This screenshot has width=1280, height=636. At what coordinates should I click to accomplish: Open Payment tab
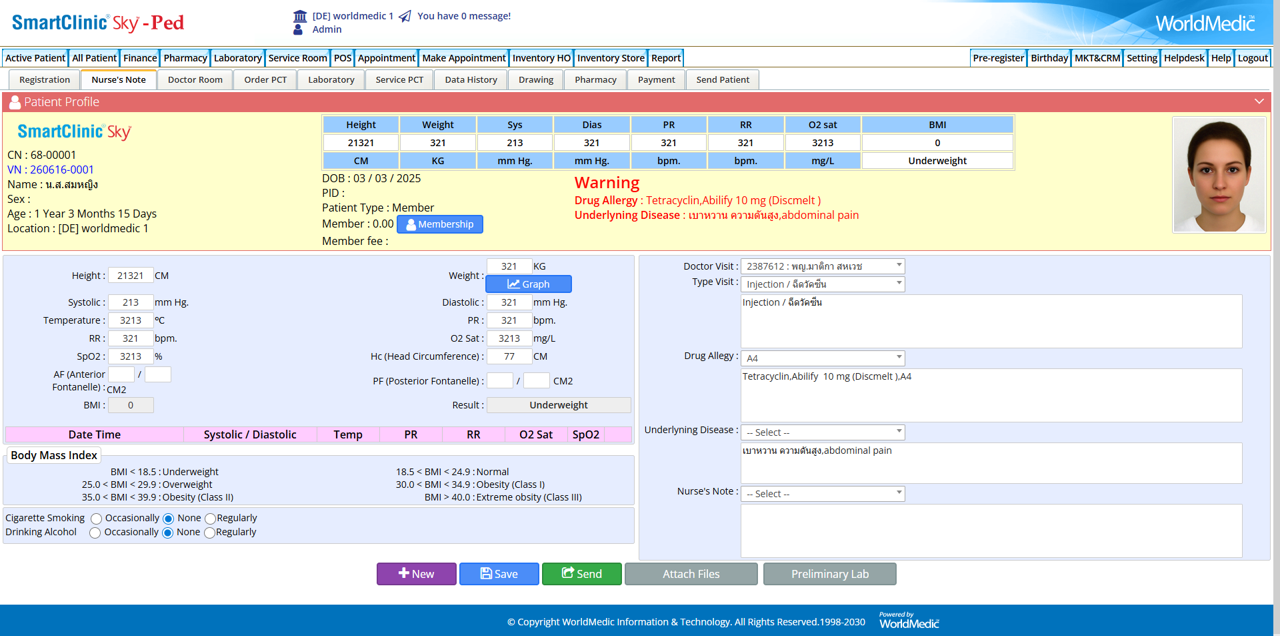tap(656, 80)
